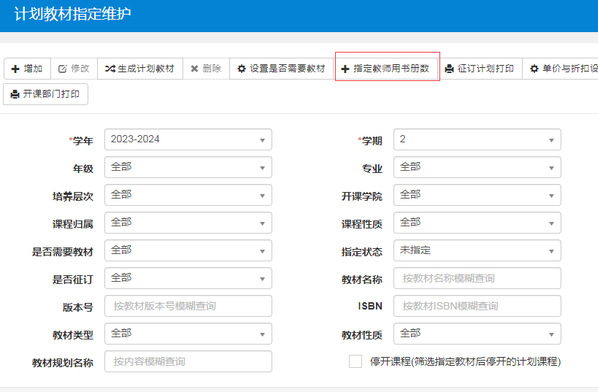Open the 教材类型 dropdown
598x392 pixels.
tap(188, 334)
